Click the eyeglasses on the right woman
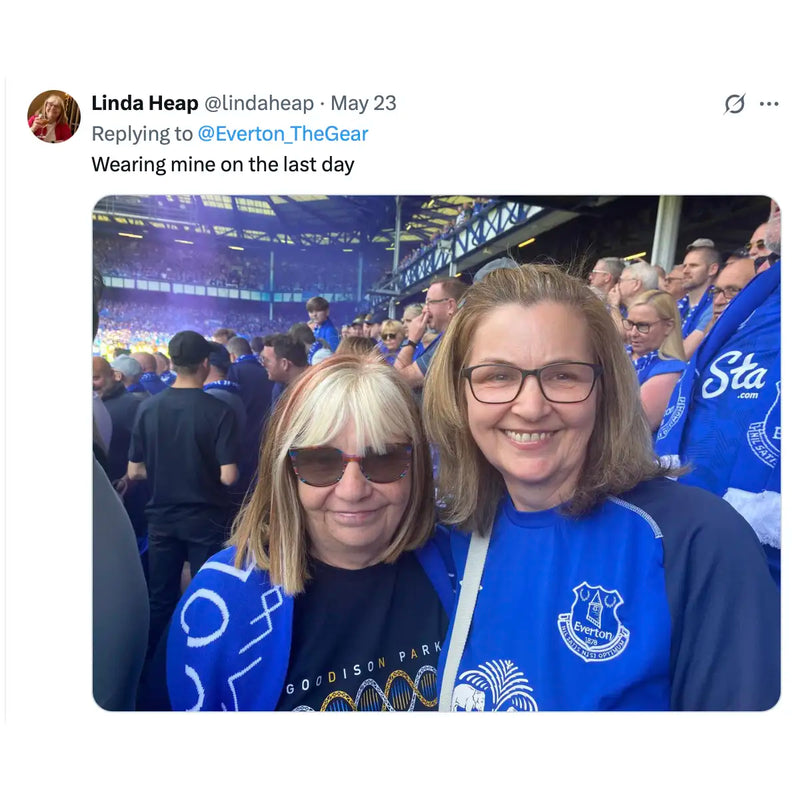This screenshot has height=800, width=800. tap(531, 383)
